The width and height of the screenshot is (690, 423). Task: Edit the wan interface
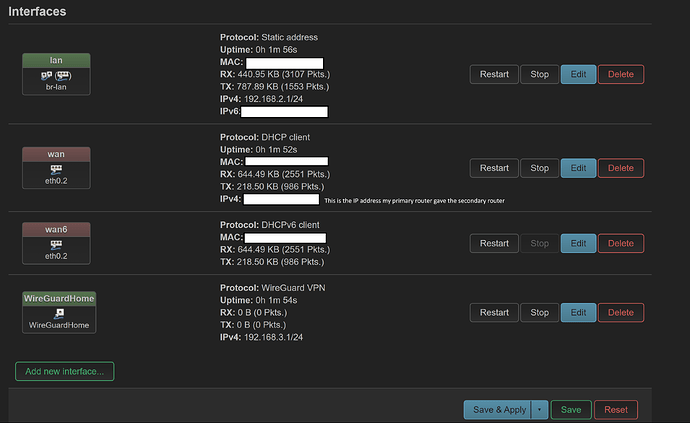(577, 168)
